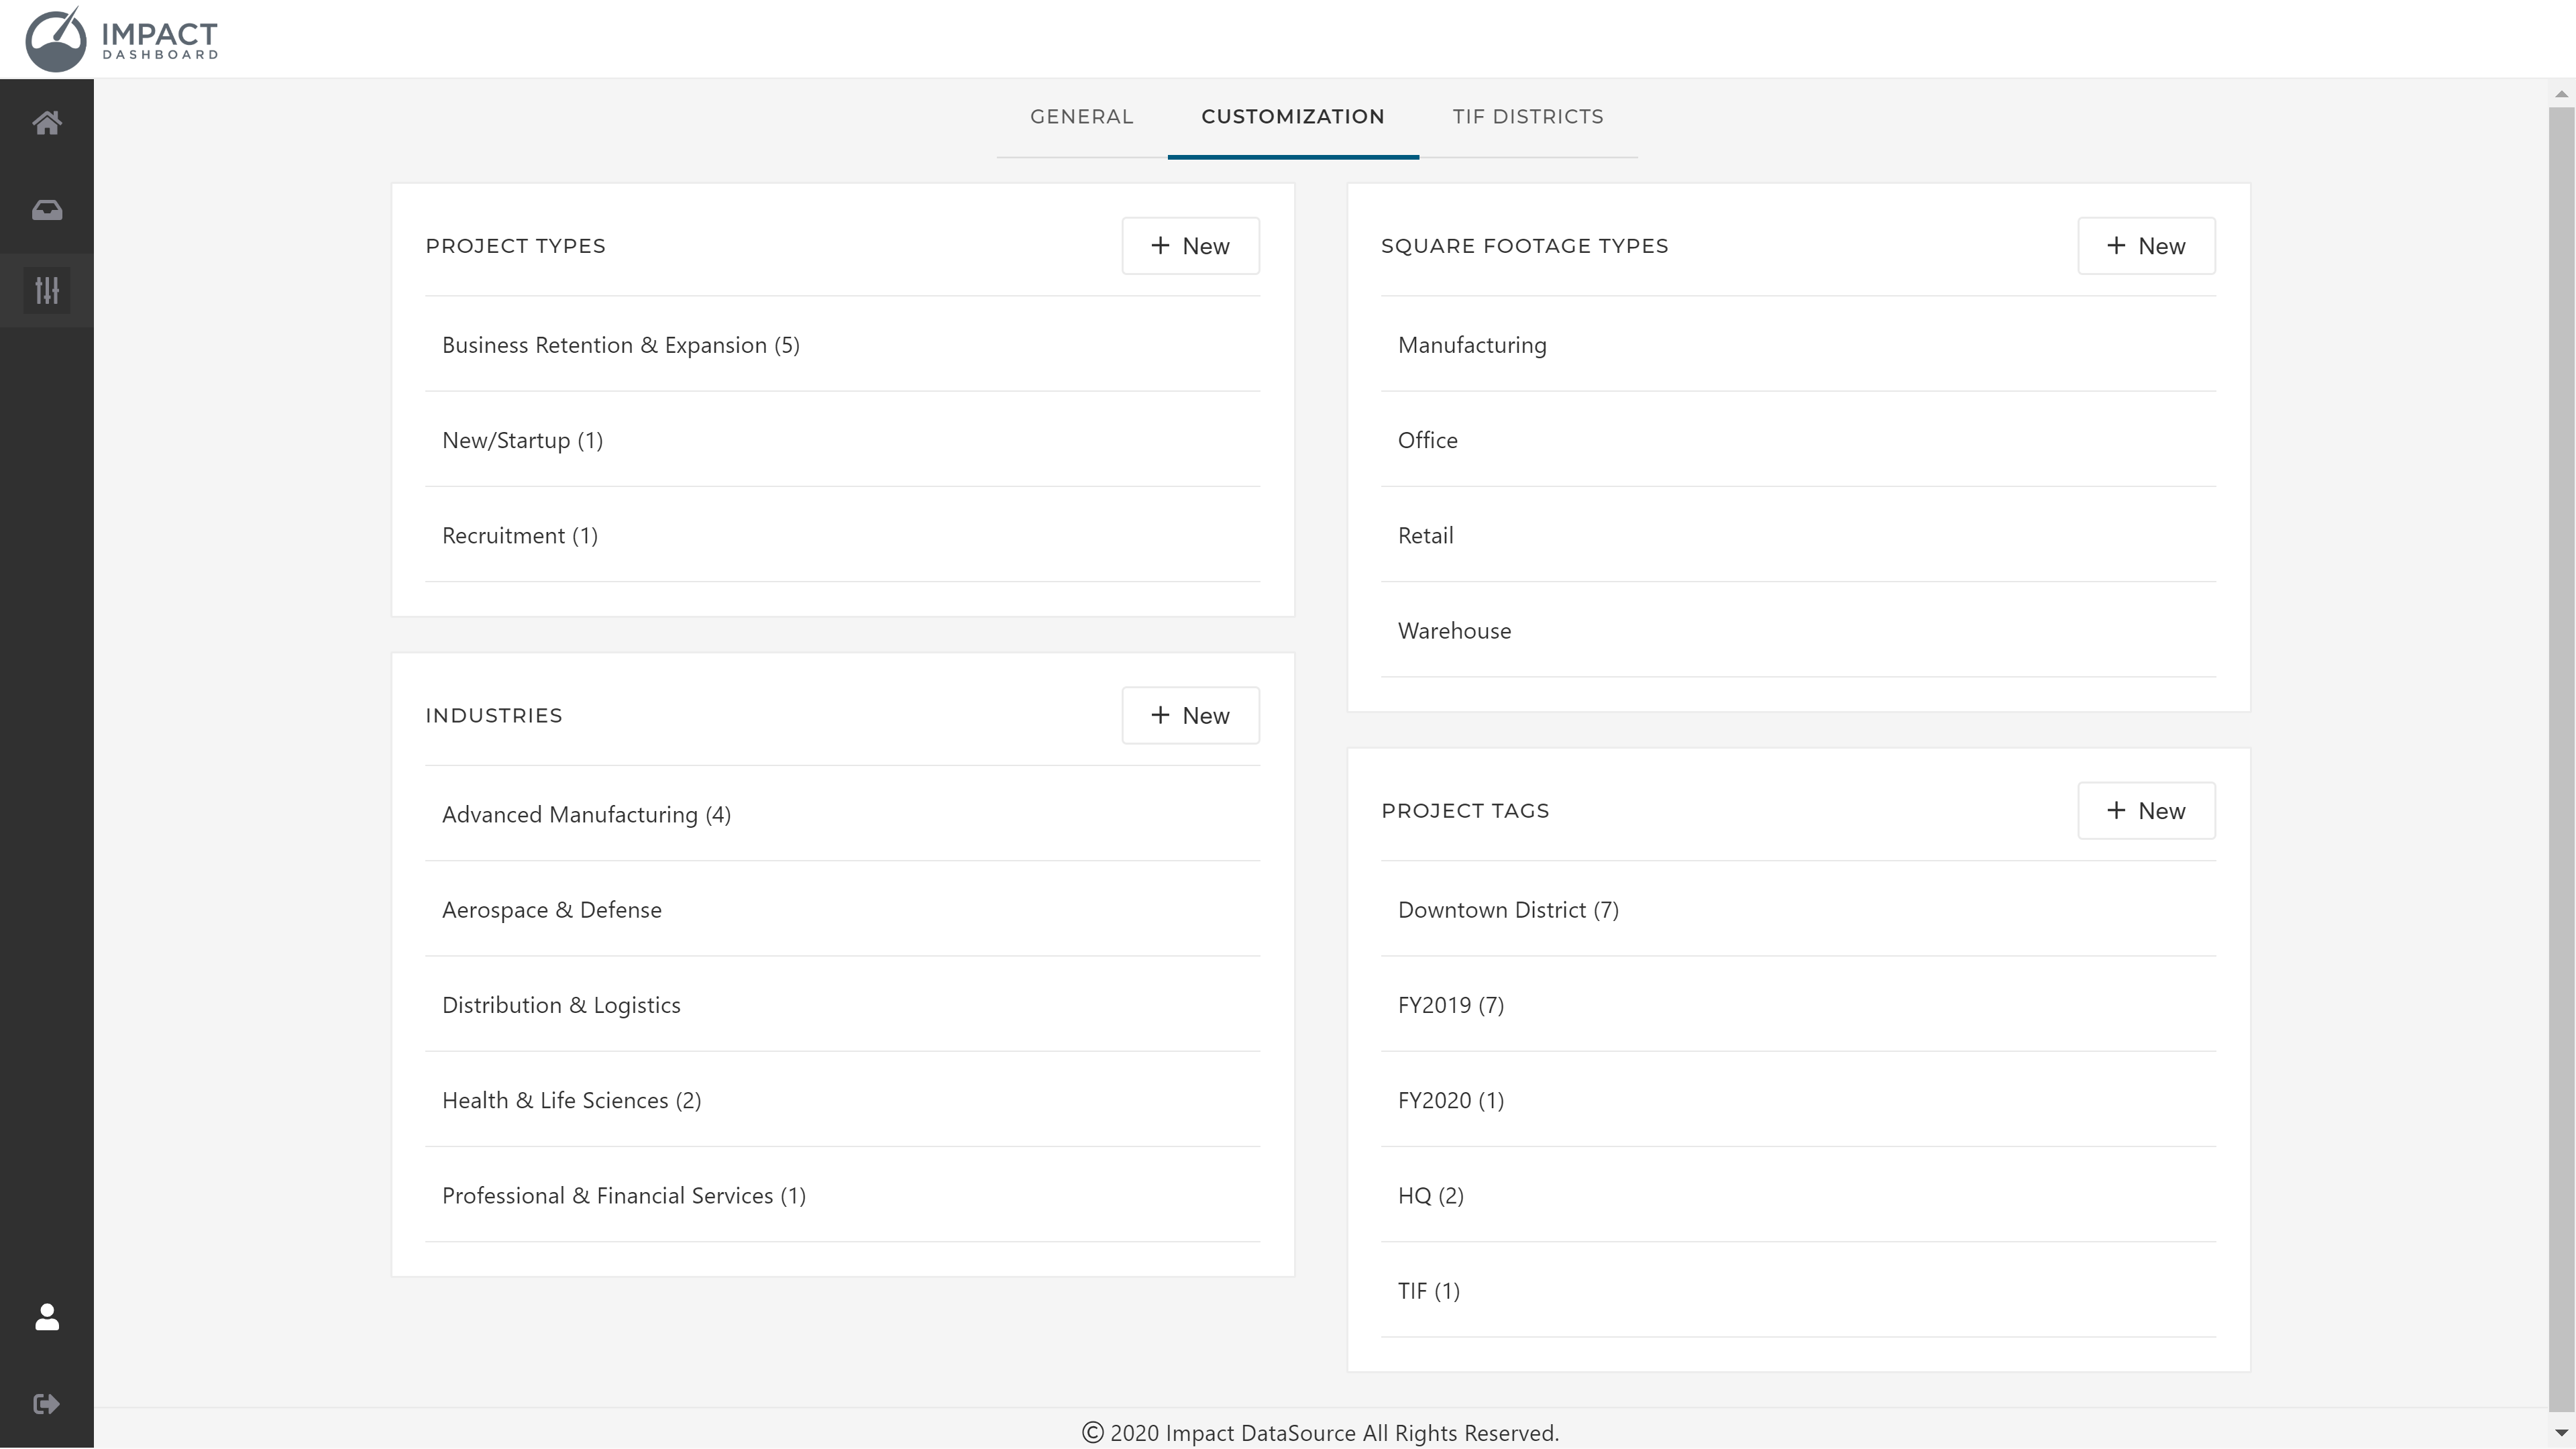
Task: Open the Downtown District (7) tag
Action: pos(1798,910)
